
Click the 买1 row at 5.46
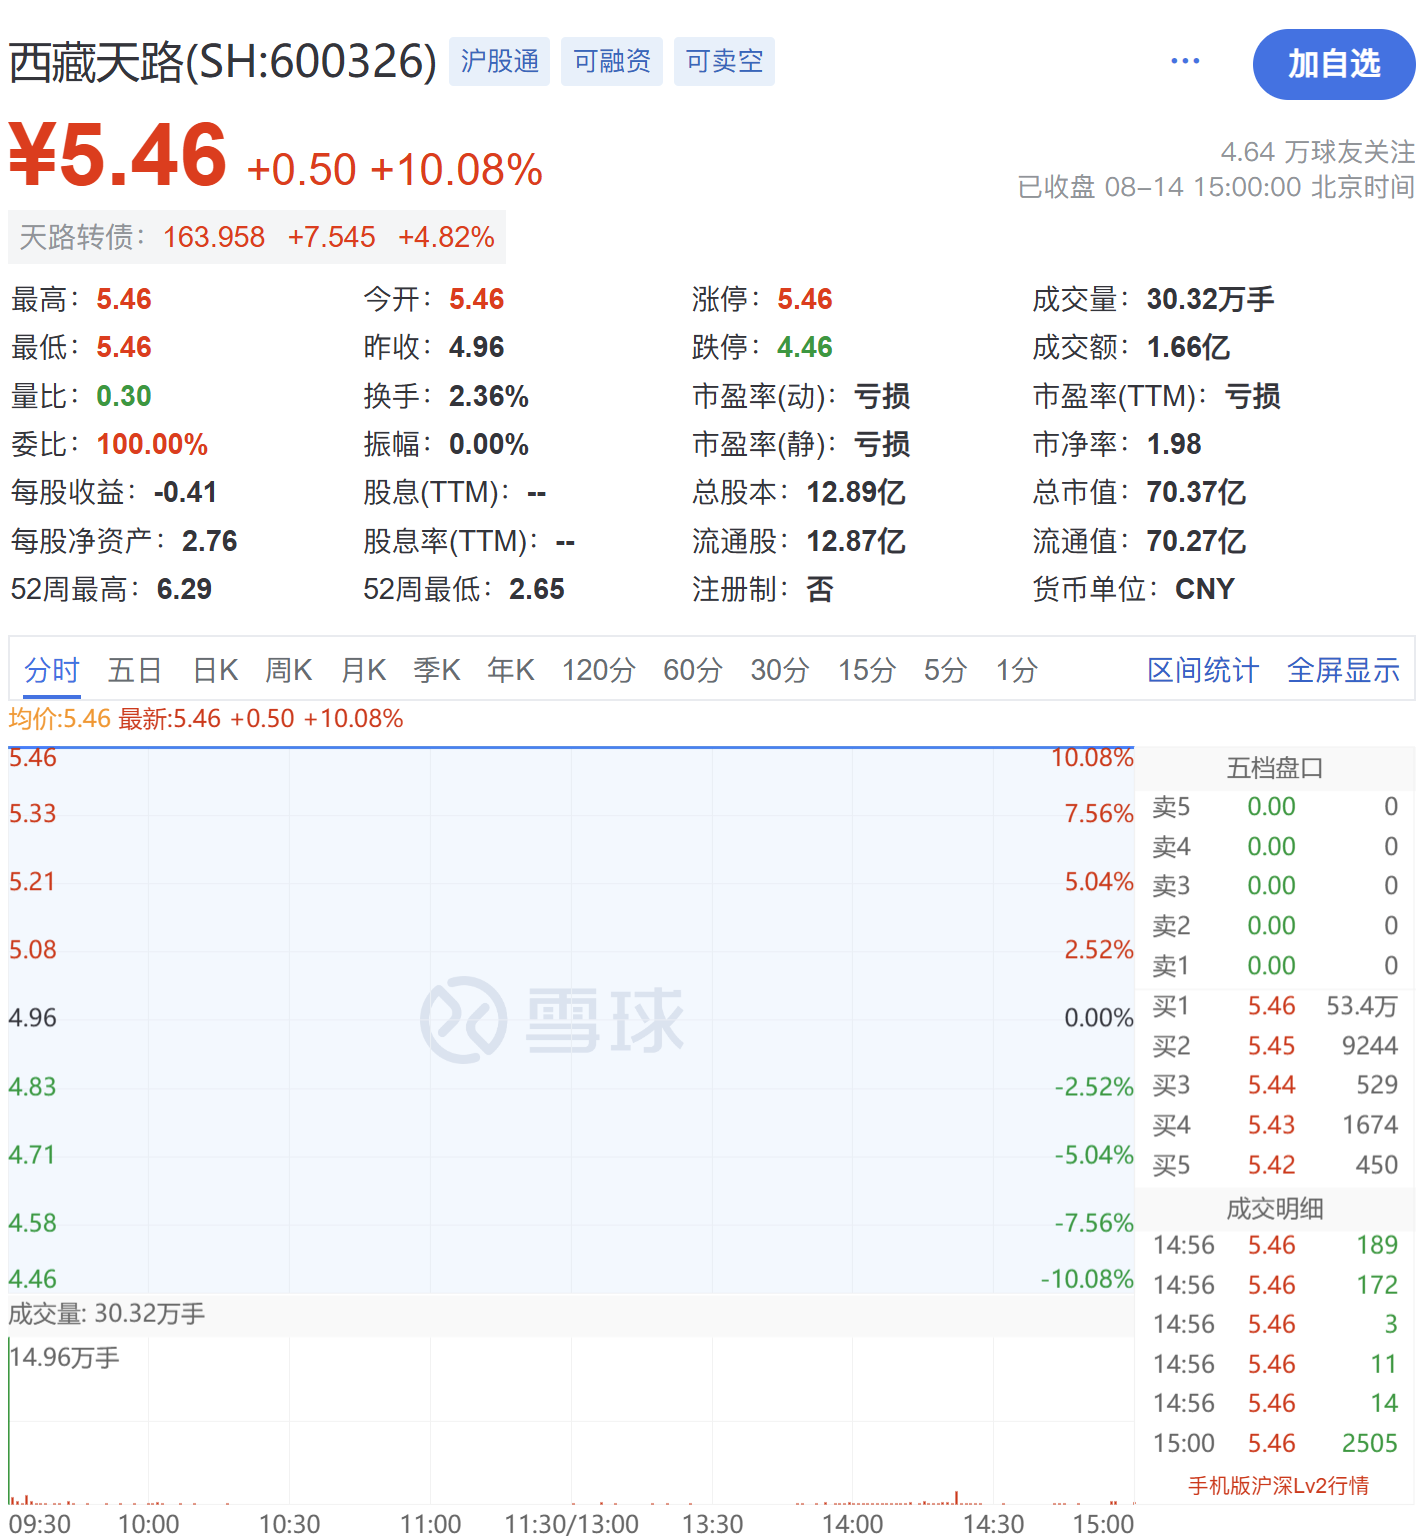(x=1275, y=1006)
